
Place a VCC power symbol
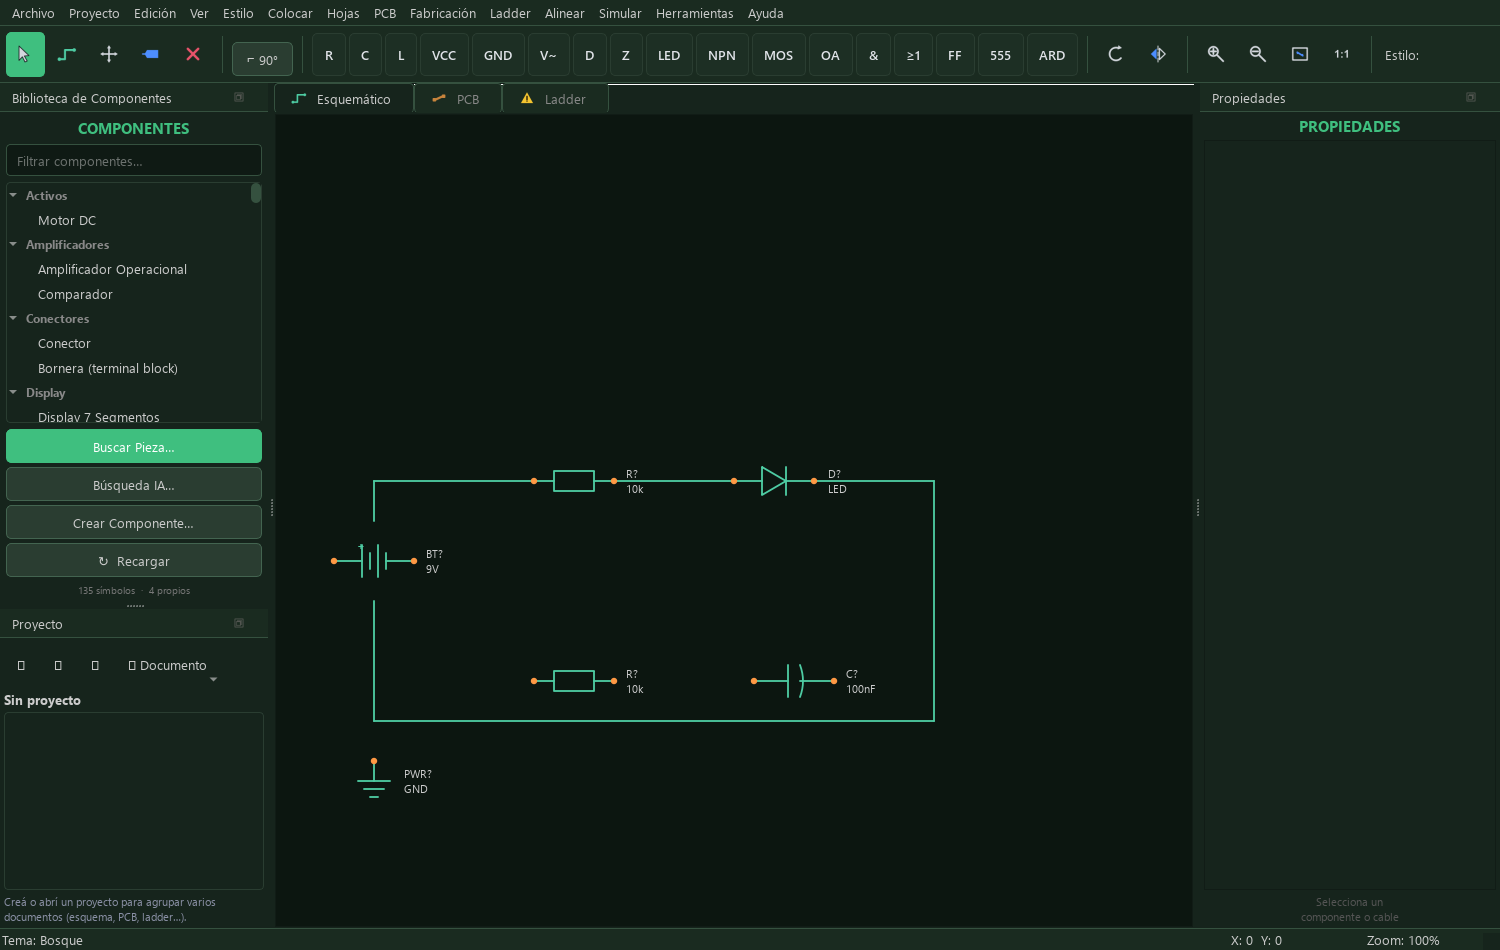444,55
